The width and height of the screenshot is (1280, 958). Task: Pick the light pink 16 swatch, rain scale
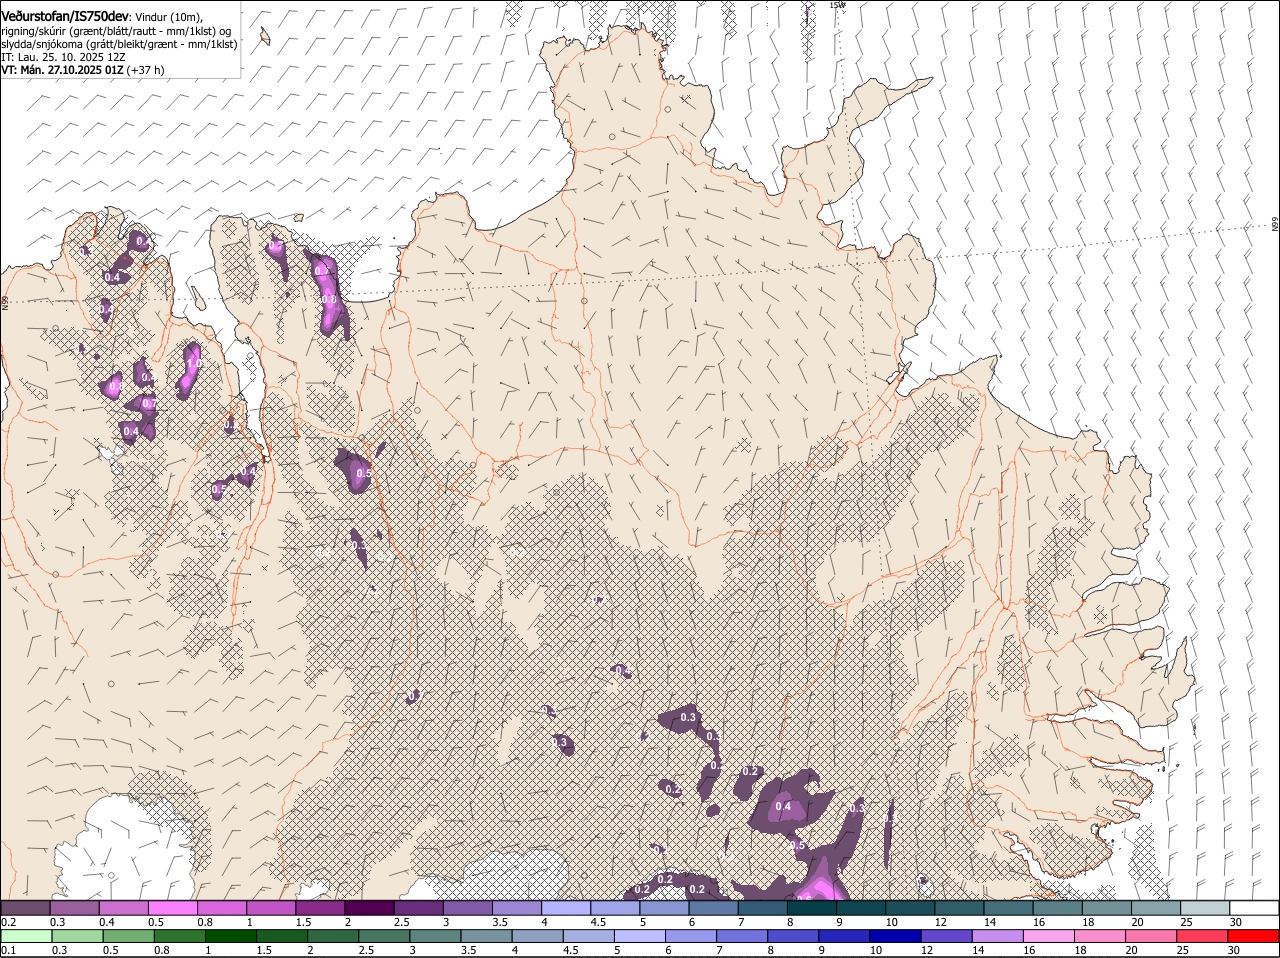click(1048, 936)
